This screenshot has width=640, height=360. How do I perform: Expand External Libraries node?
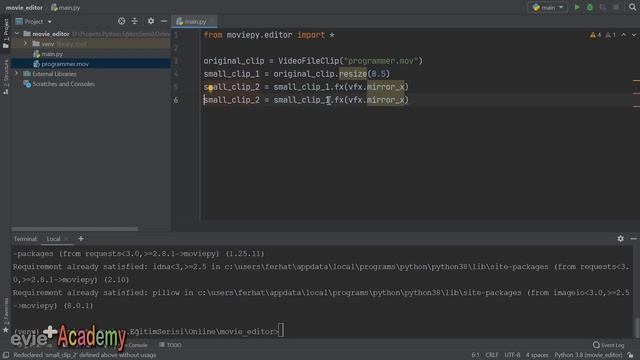pos(17,74)
